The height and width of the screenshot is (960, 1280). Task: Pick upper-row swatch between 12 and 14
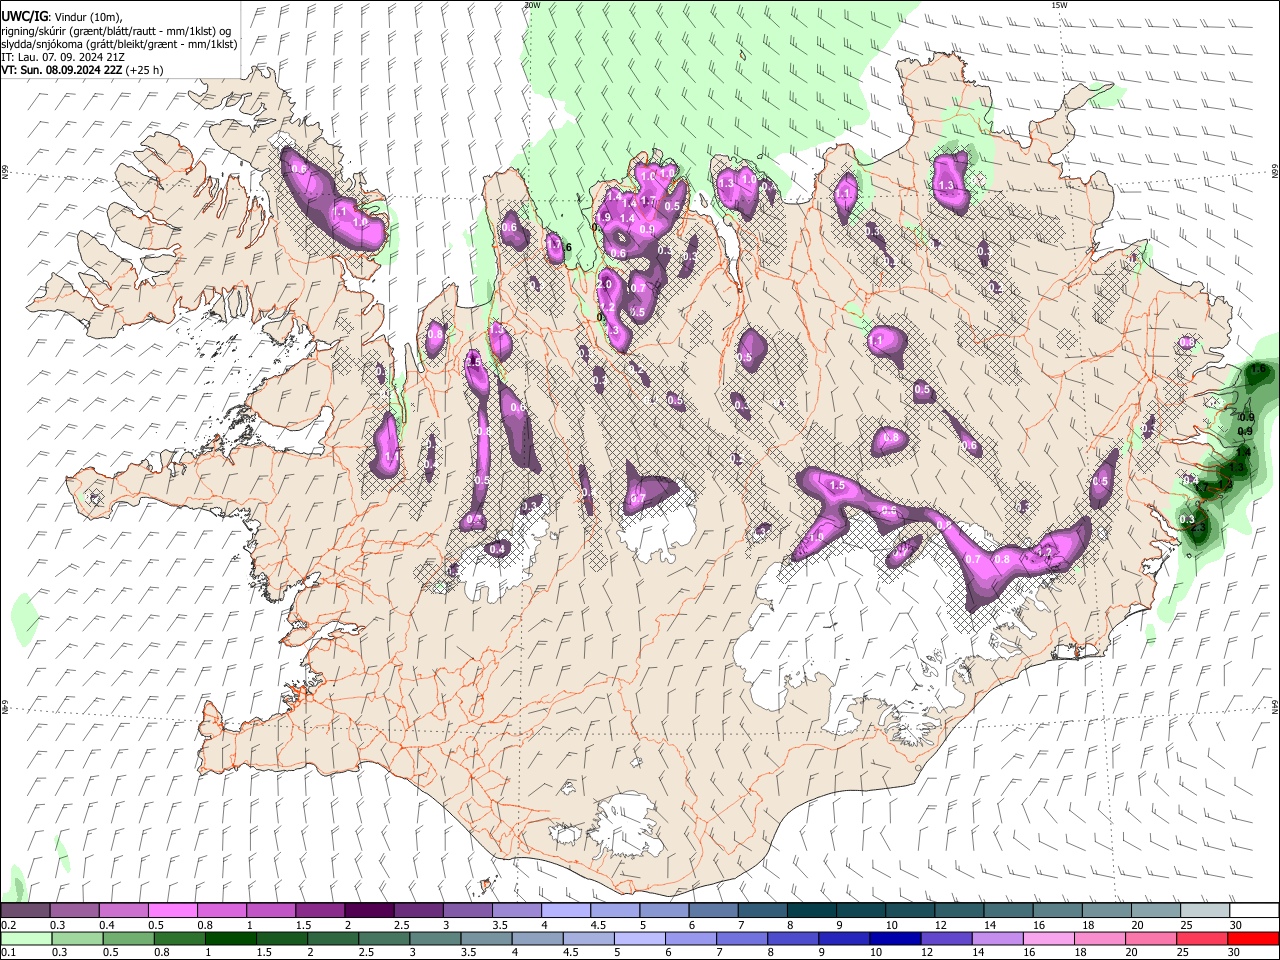tap(959, 910)
